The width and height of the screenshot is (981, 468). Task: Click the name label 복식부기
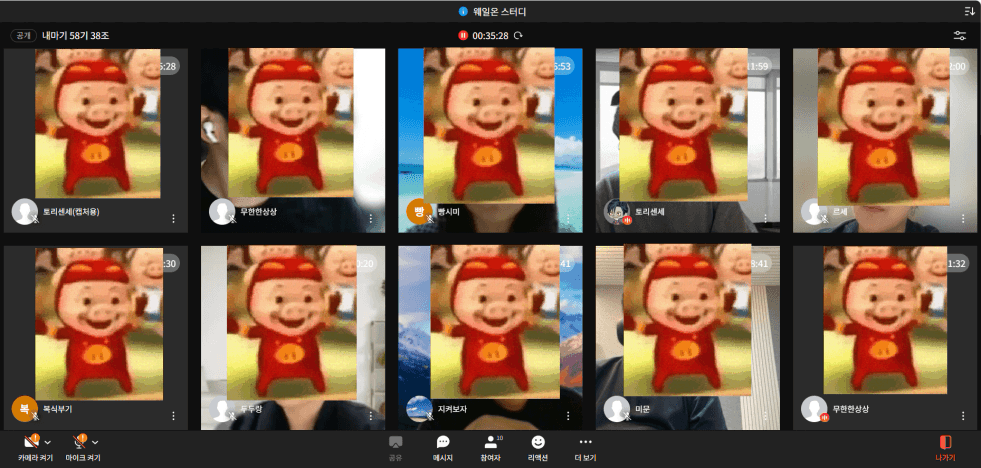pyautogui.click(x=58, y=409)
